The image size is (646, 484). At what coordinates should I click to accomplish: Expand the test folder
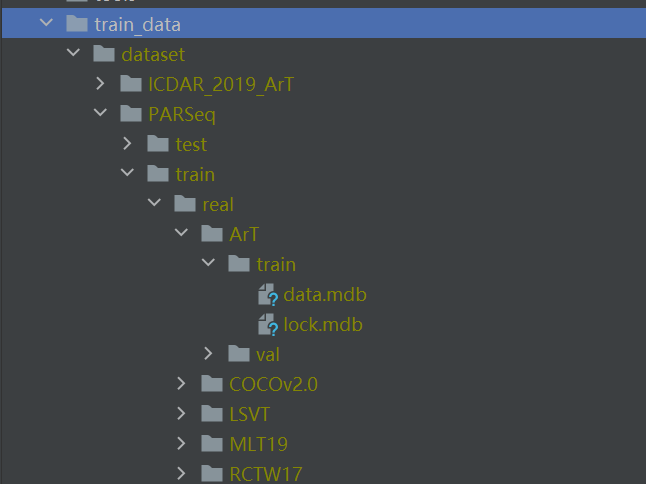[127, 144]
